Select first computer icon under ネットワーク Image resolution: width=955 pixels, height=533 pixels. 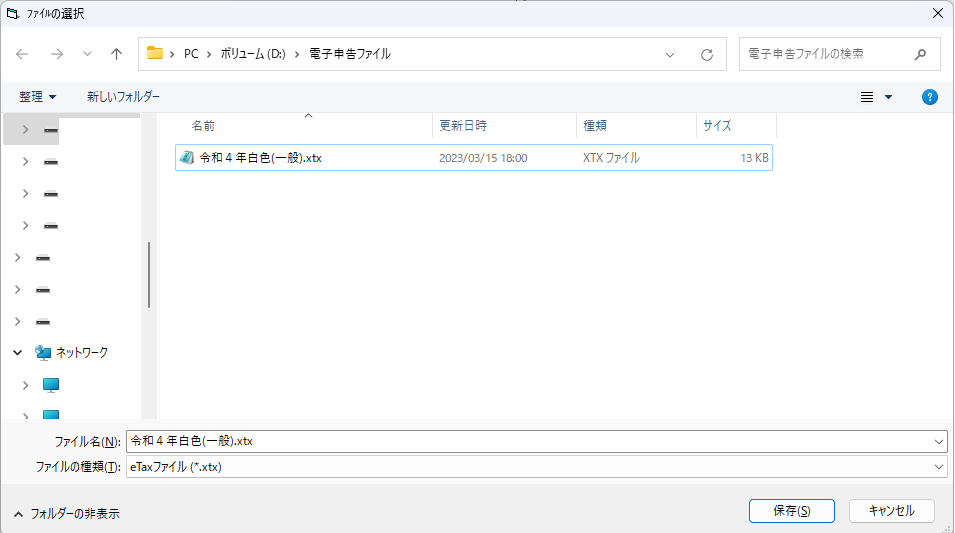point(51,385)
